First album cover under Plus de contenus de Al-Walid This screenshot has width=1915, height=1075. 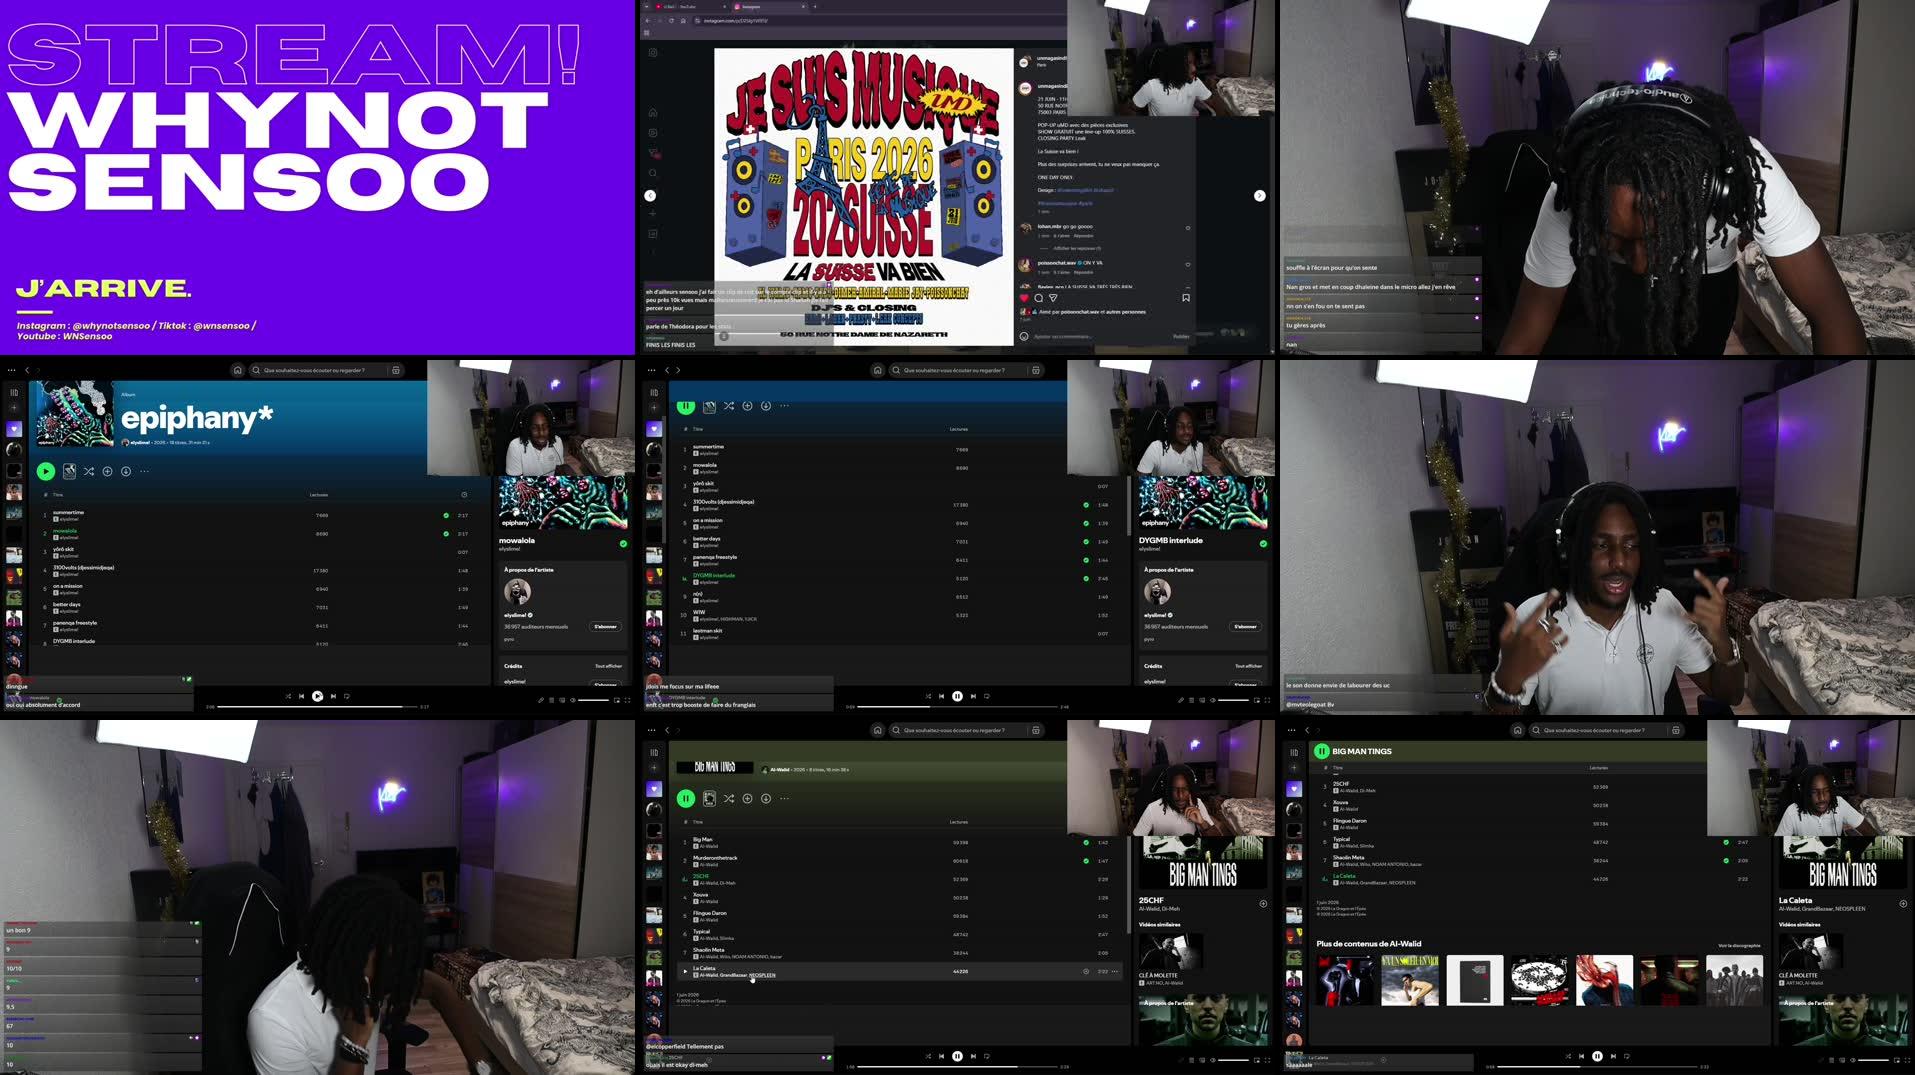1345,981
